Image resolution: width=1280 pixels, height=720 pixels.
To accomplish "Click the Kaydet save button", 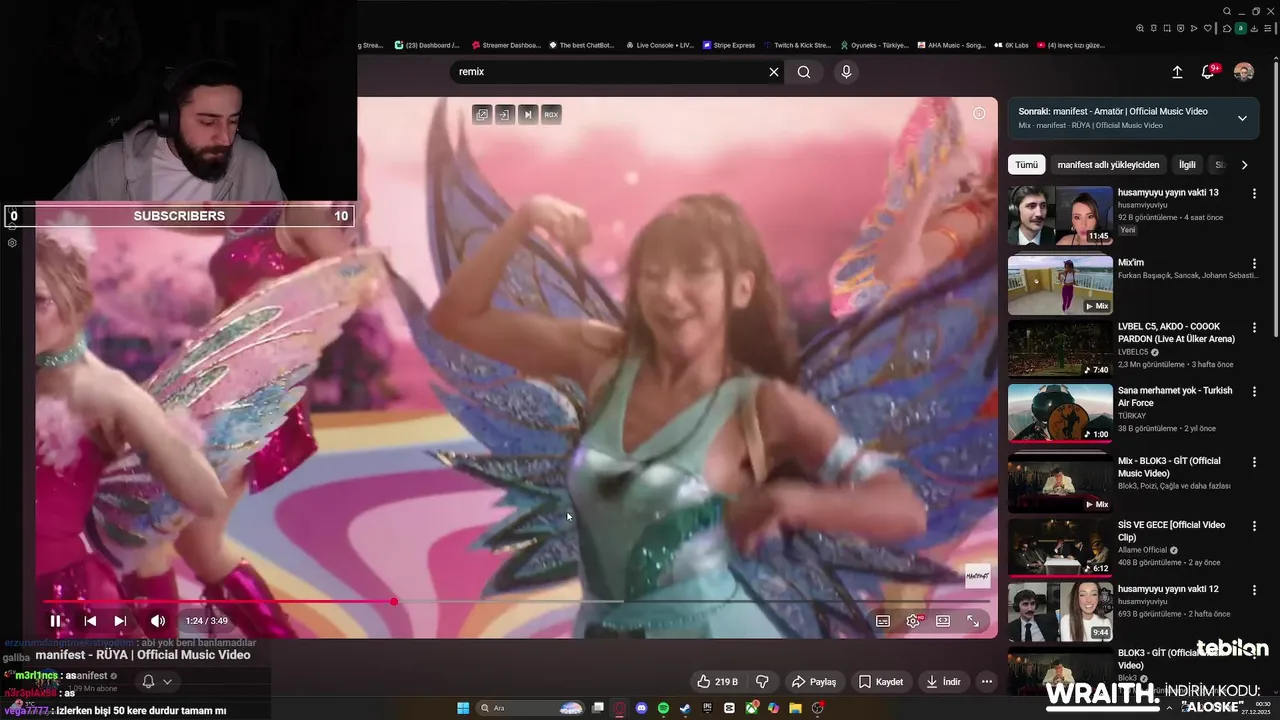I will click(881, 682).
